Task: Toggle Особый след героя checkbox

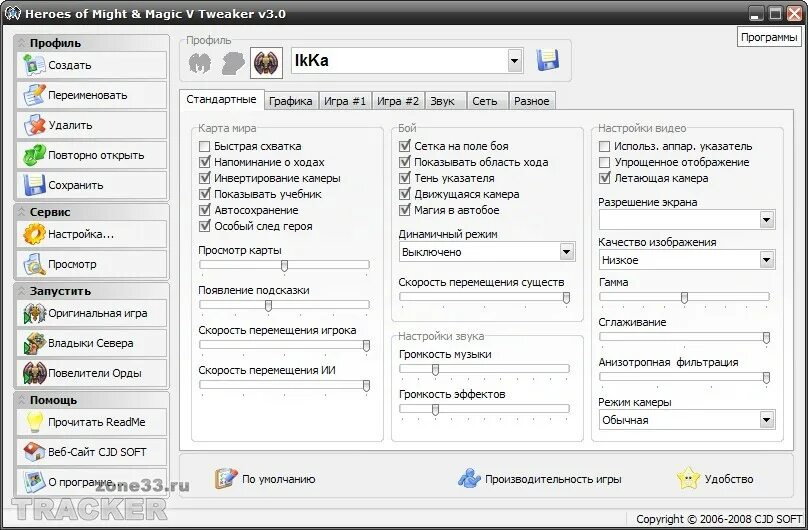Action: (205, 226)
